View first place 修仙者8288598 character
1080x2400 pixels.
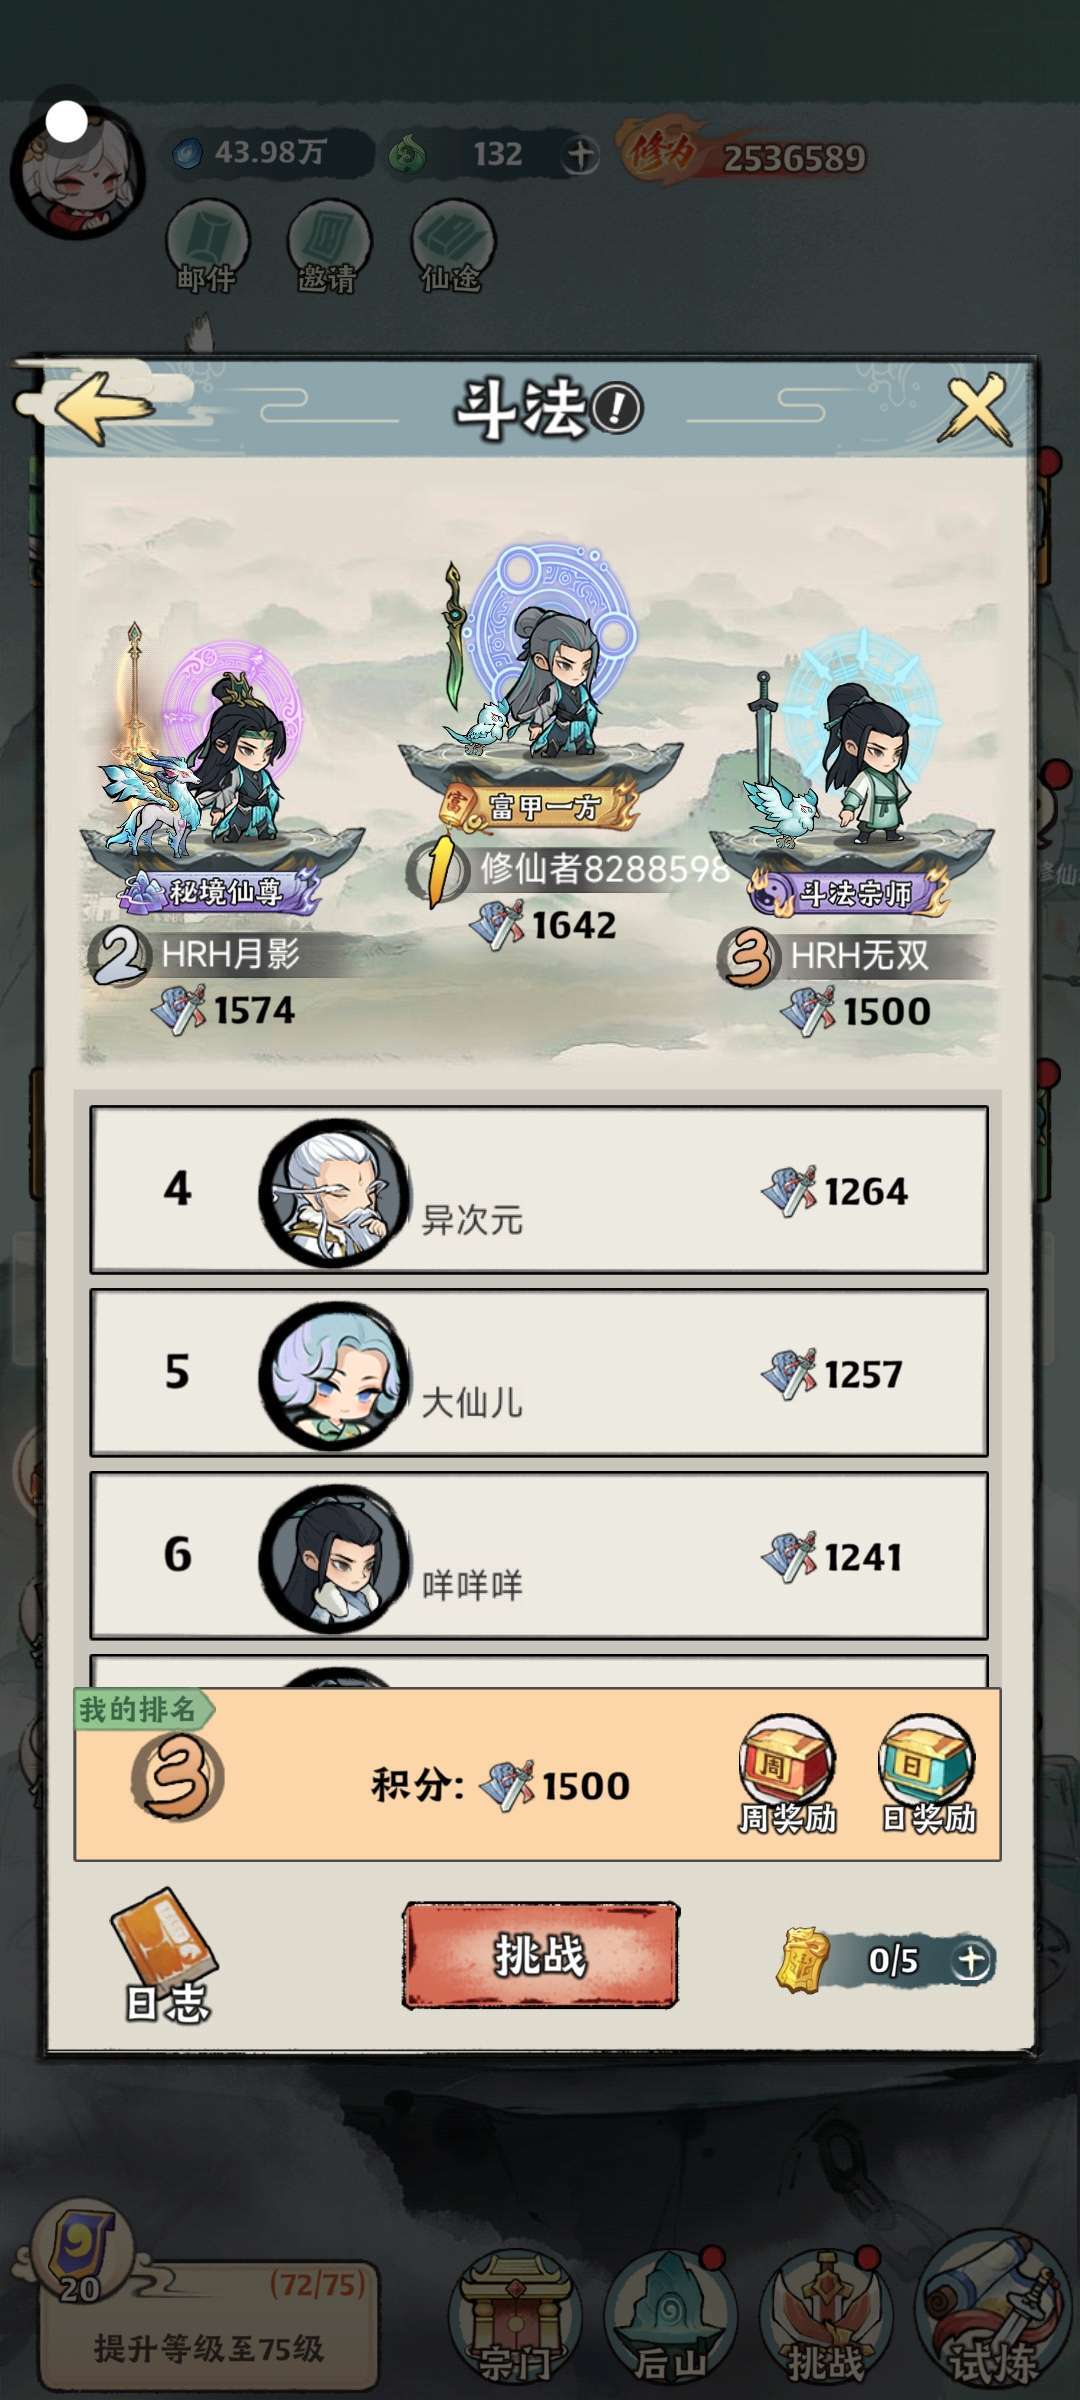[540, 665]
